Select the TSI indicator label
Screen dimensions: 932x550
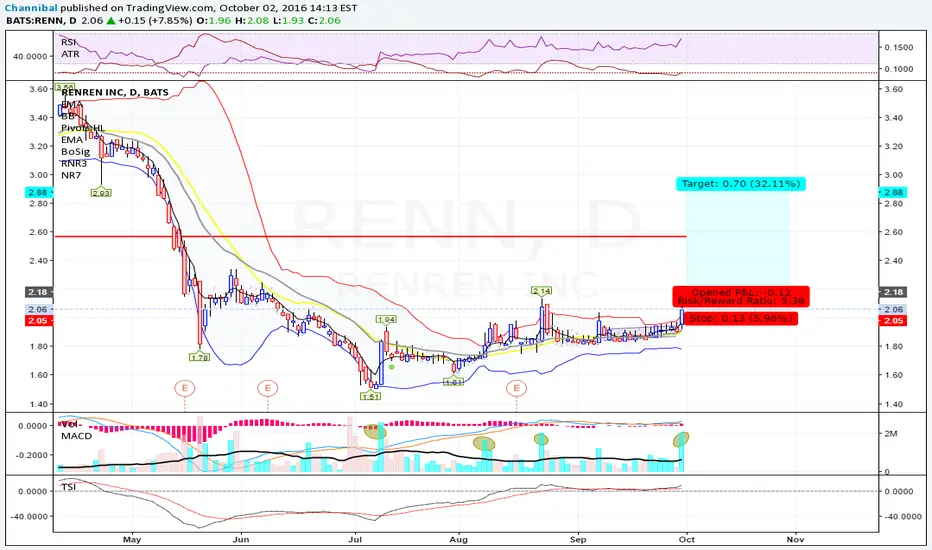[68, 487]
